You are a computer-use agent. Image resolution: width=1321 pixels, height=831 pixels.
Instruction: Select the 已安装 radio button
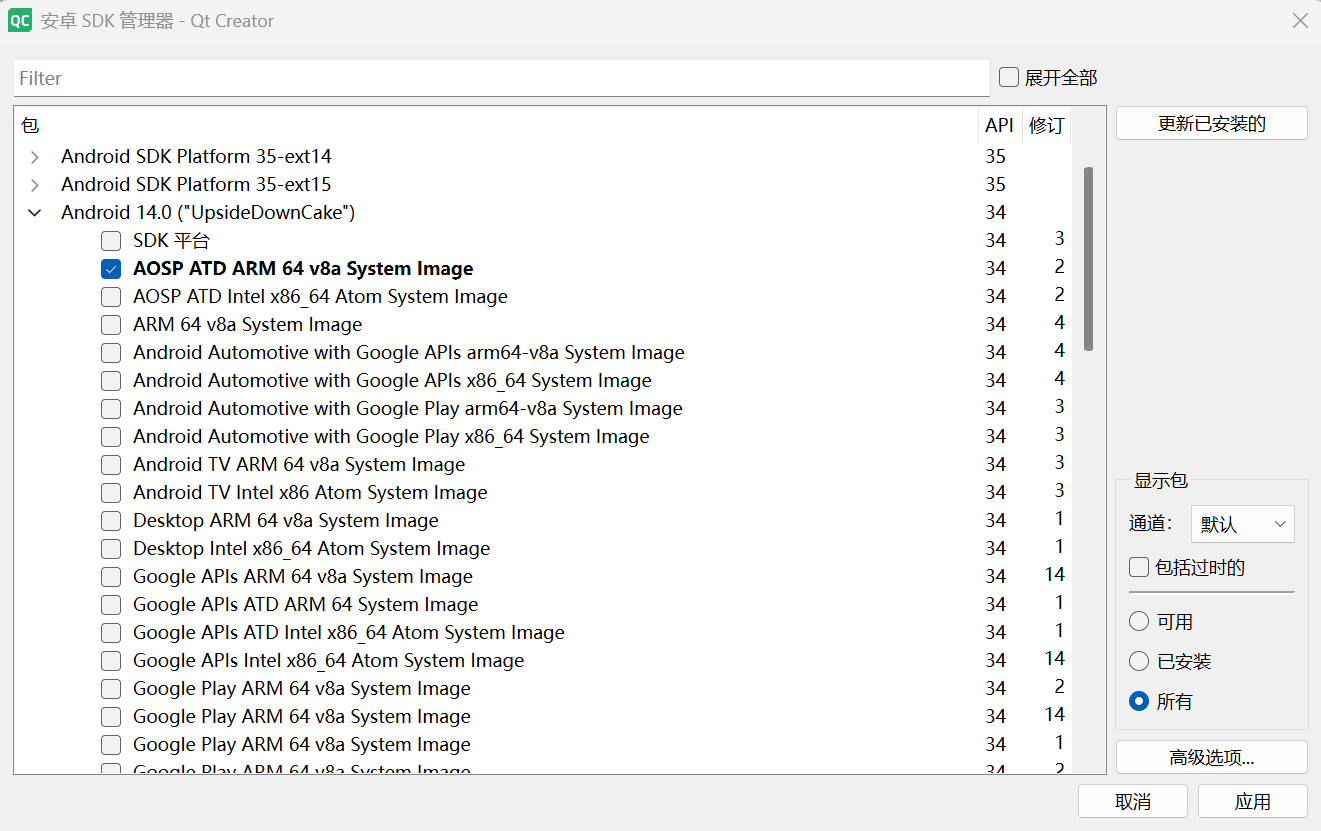click(x=1138, y=661)
